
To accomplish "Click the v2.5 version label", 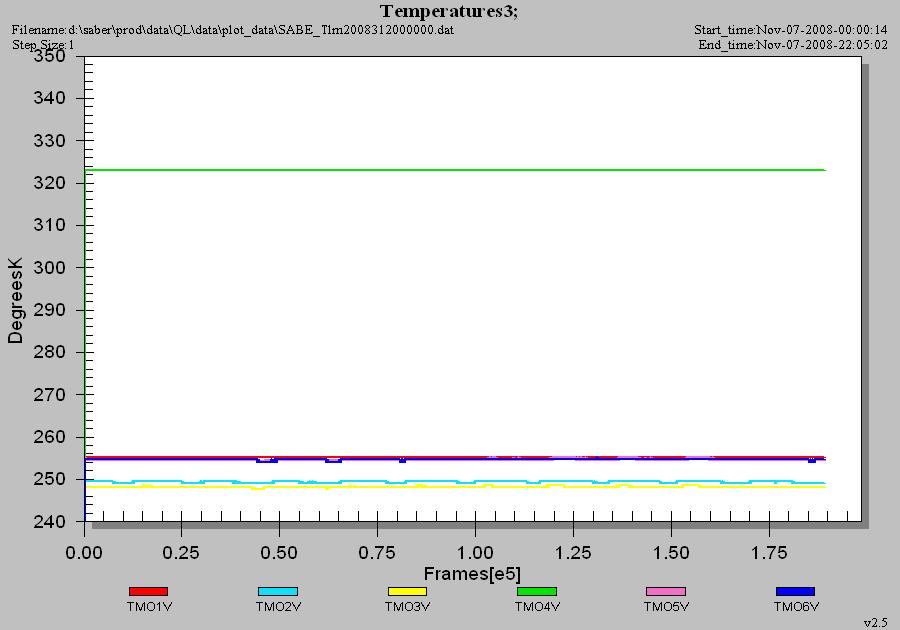I will click(x=876, y=622).
